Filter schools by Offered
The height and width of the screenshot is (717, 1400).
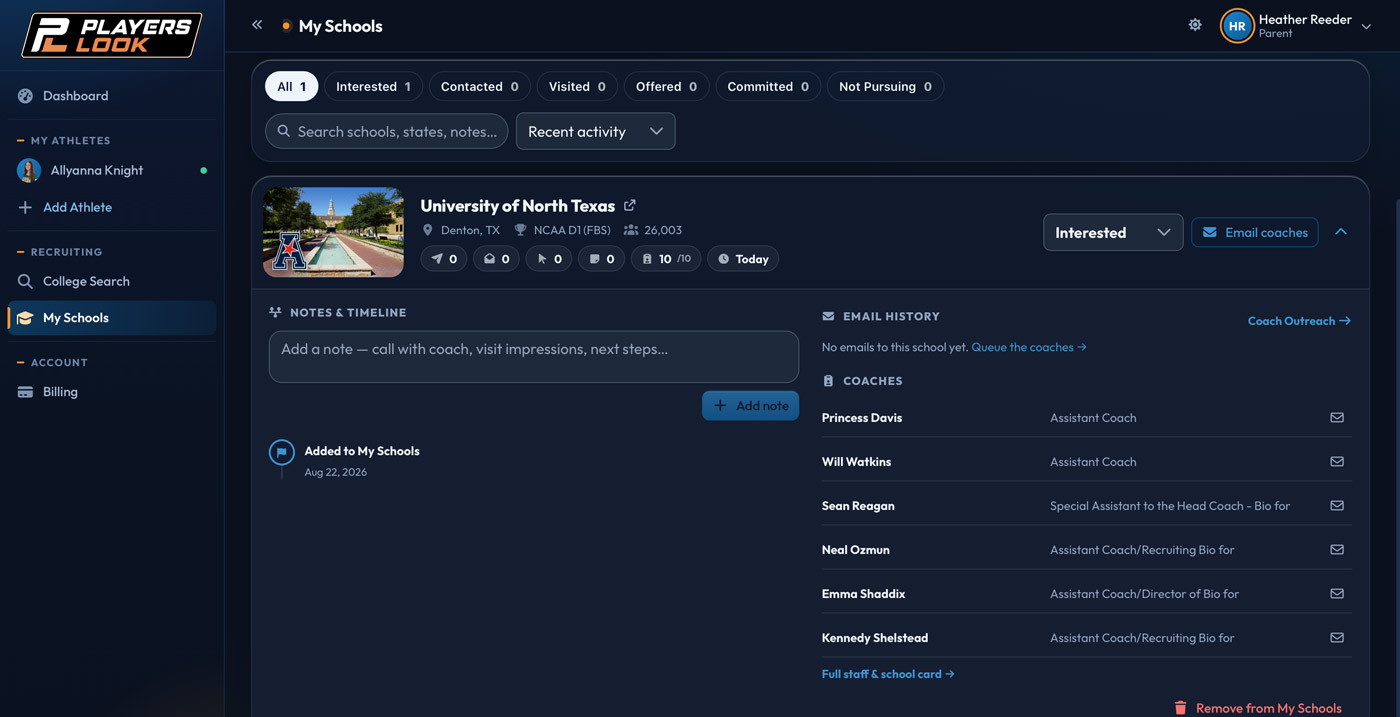click(x=666, y=86)
